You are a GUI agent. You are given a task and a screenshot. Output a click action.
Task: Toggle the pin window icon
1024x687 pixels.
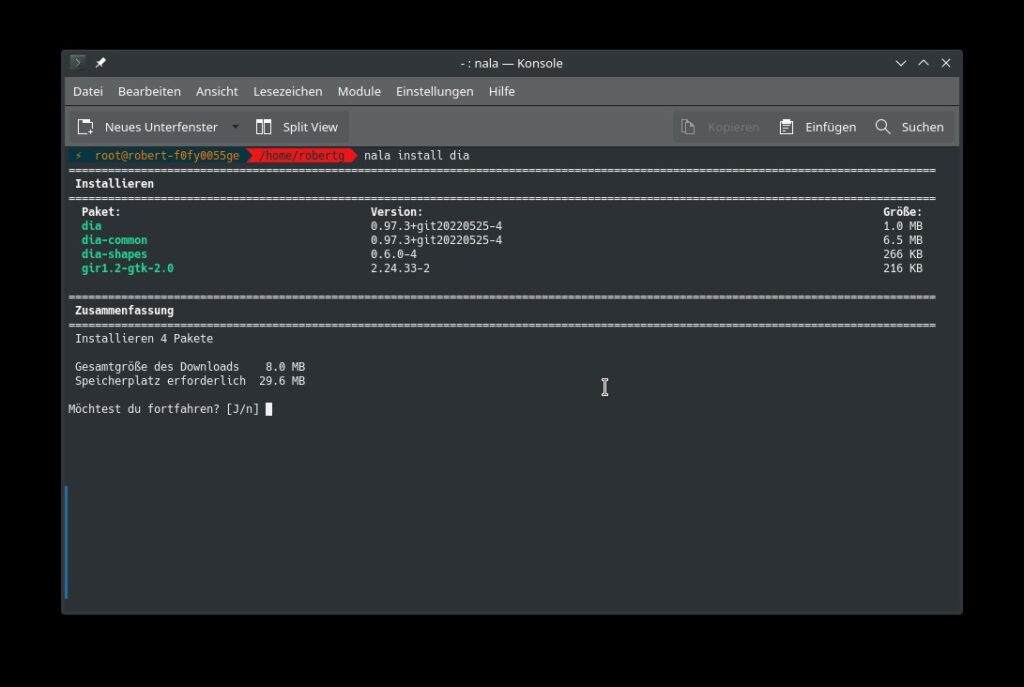coord(101,63)
